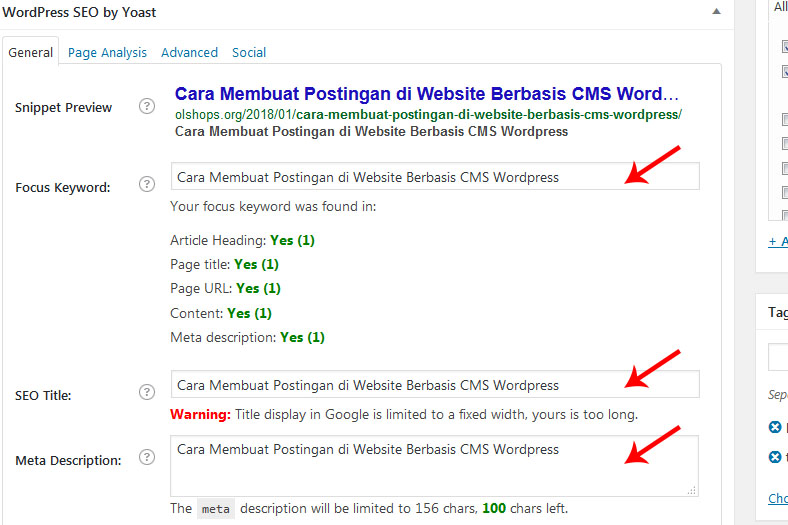The width and height of the screenshot is (788, 525).
Task: Click the 'Page title: Yes (1)' line
Action: [x=224, y=264]
